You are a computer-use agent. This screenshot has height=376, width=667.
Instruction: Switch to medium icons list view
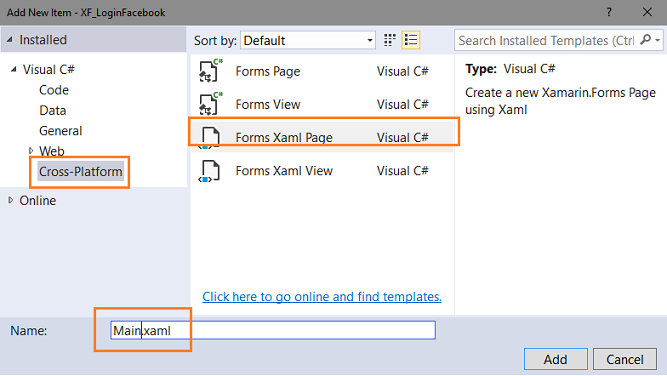click(410, 40)
